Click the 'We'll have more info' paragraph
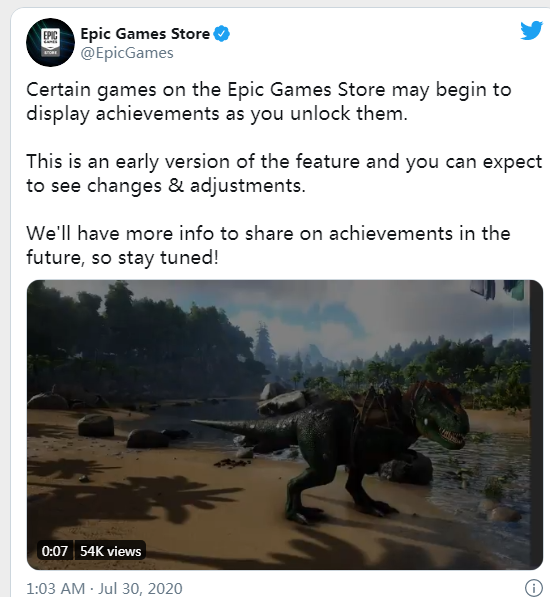550x597 pixels. click(x=268, y=246)
